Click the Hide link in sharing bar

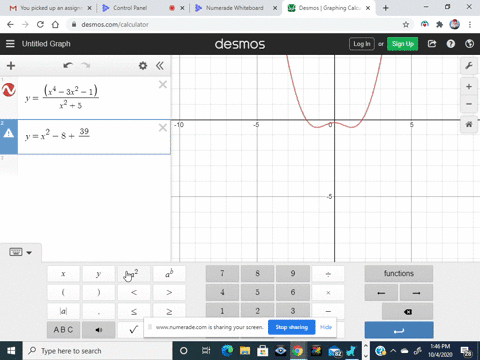coord(326,327)
